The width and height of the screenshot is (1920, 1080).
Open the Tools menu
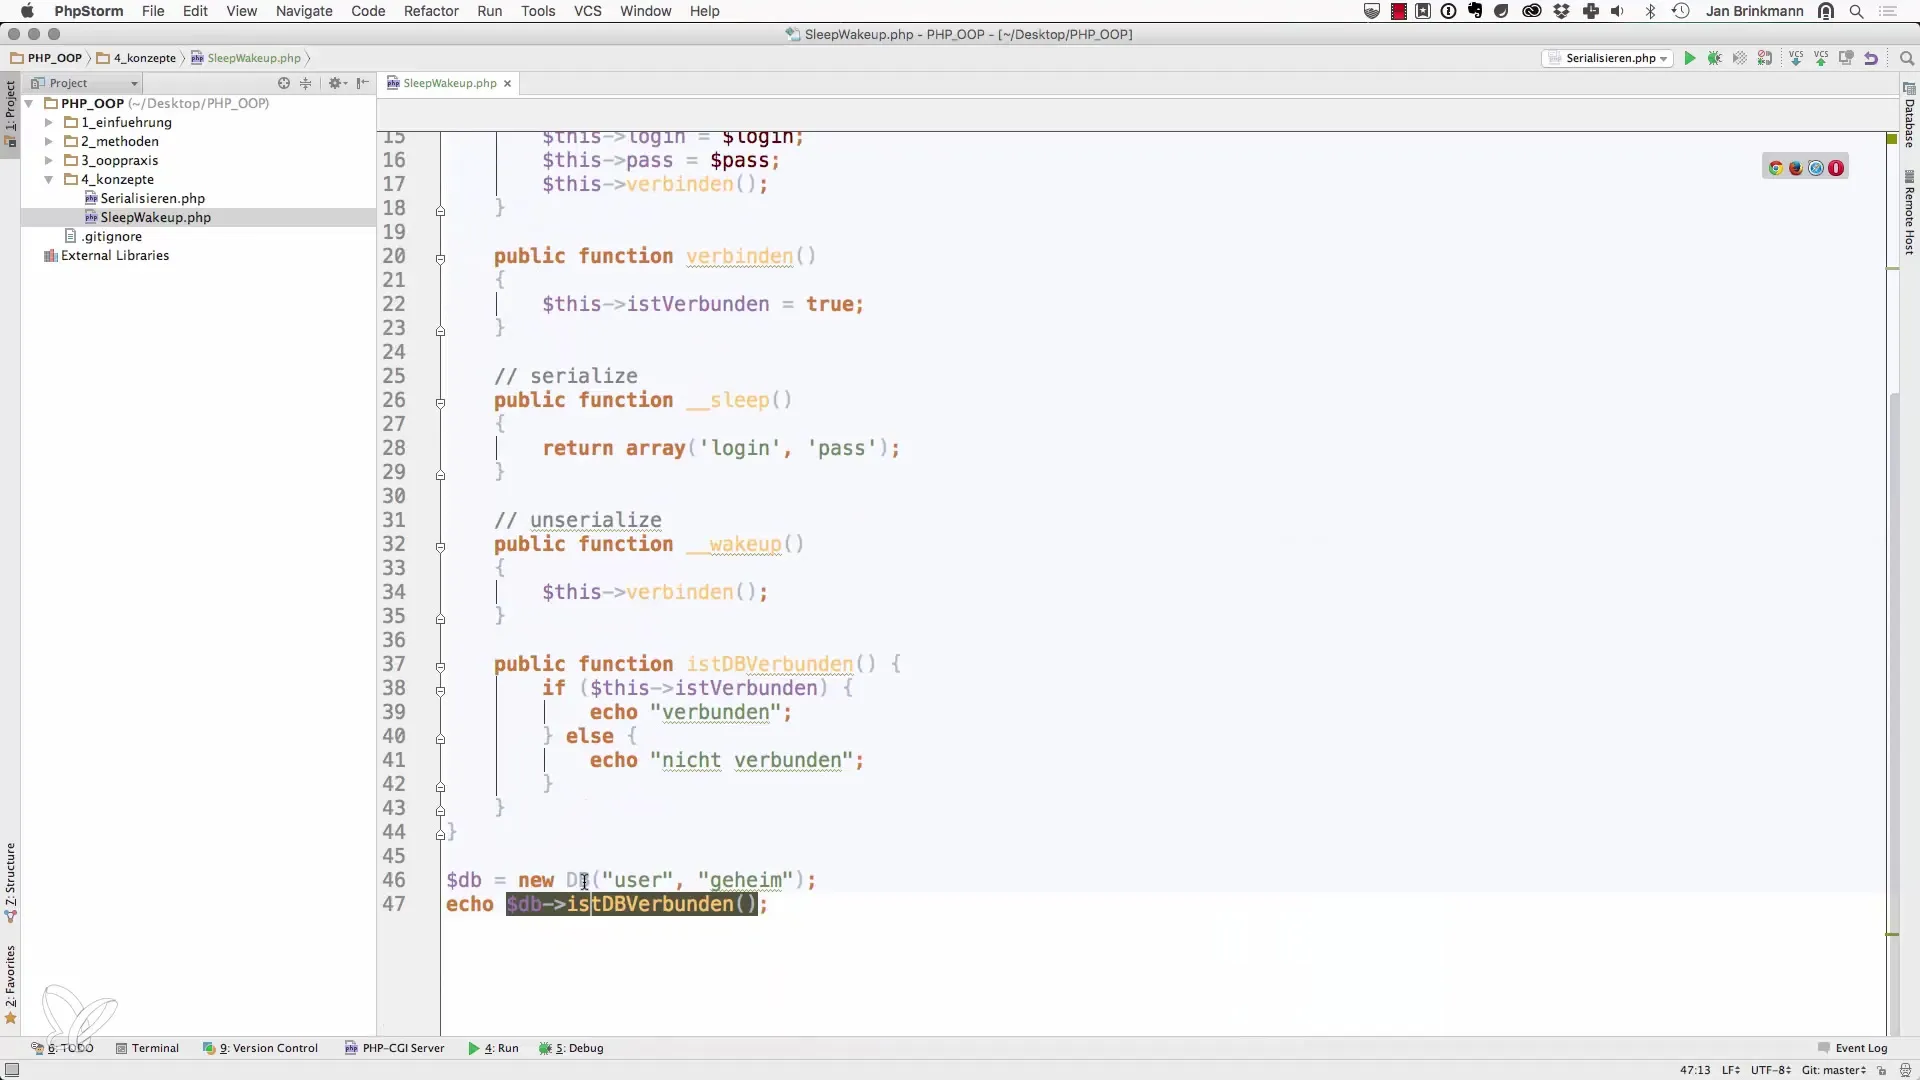(x=538, y=11)
